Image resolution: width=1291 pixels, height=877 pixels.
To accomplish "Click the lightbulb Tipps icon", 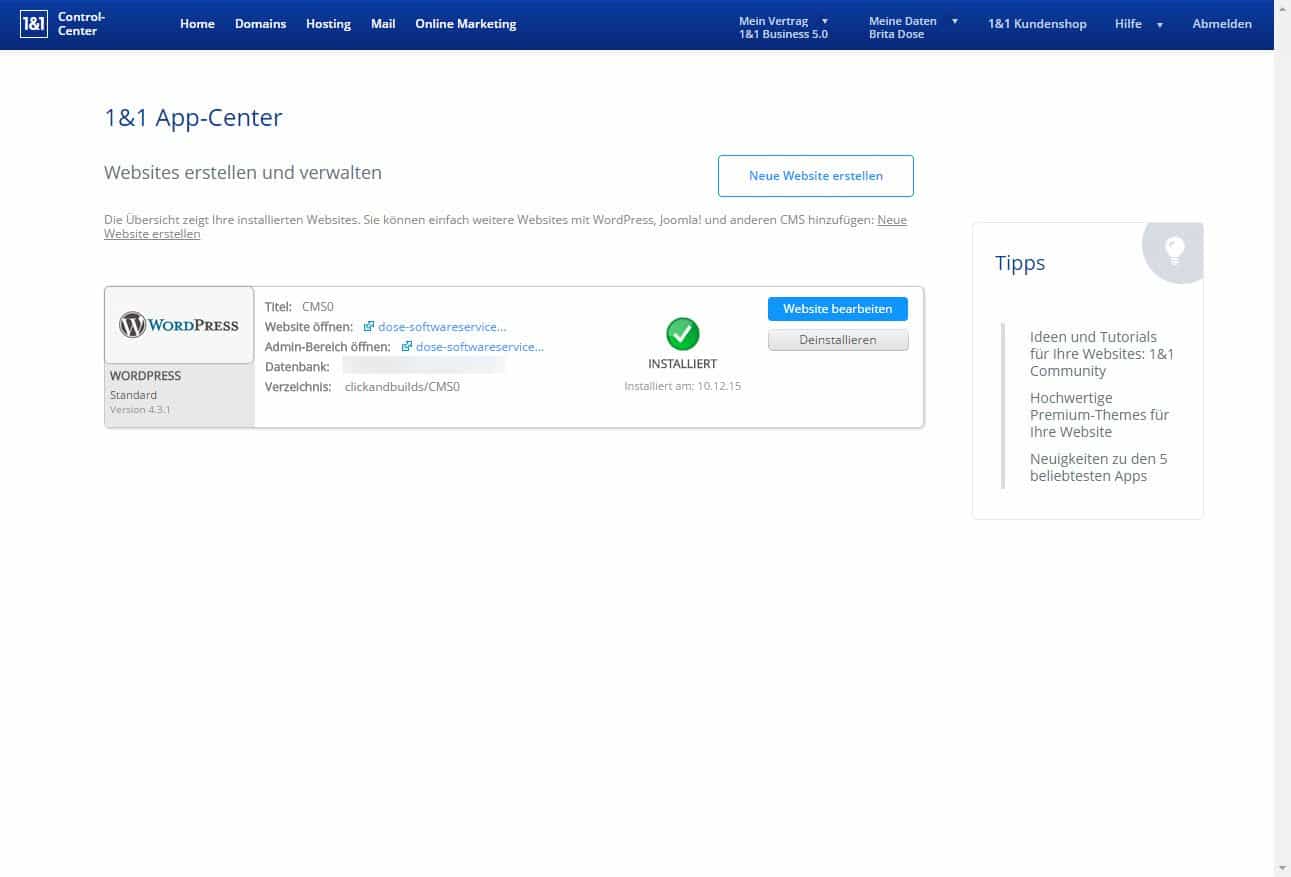I will pos(1174,250).
